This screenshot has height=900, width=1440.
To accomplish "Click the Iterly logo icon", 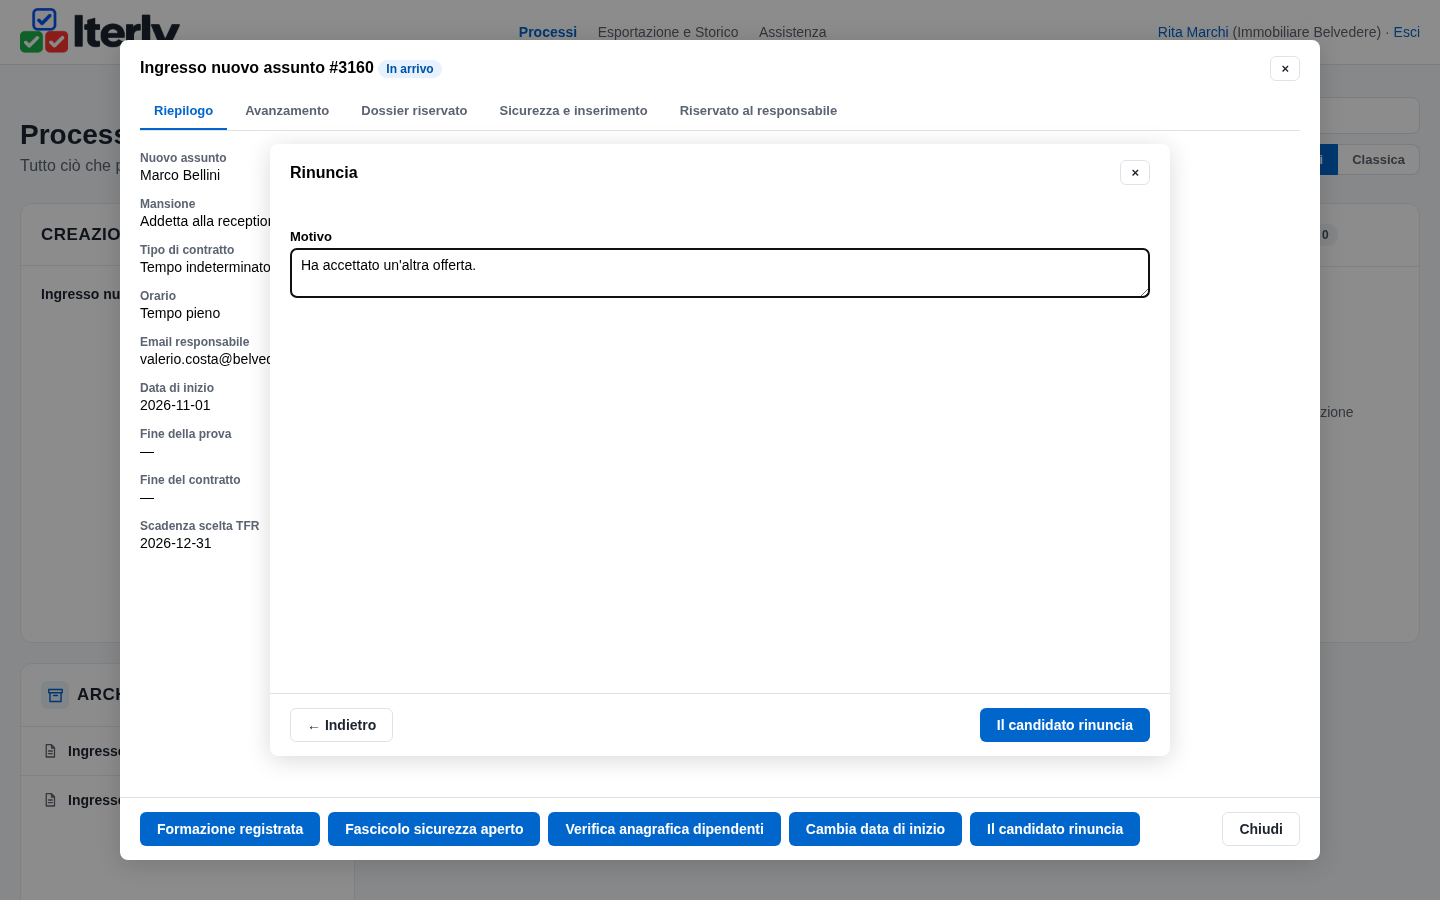I will (44, 30).
